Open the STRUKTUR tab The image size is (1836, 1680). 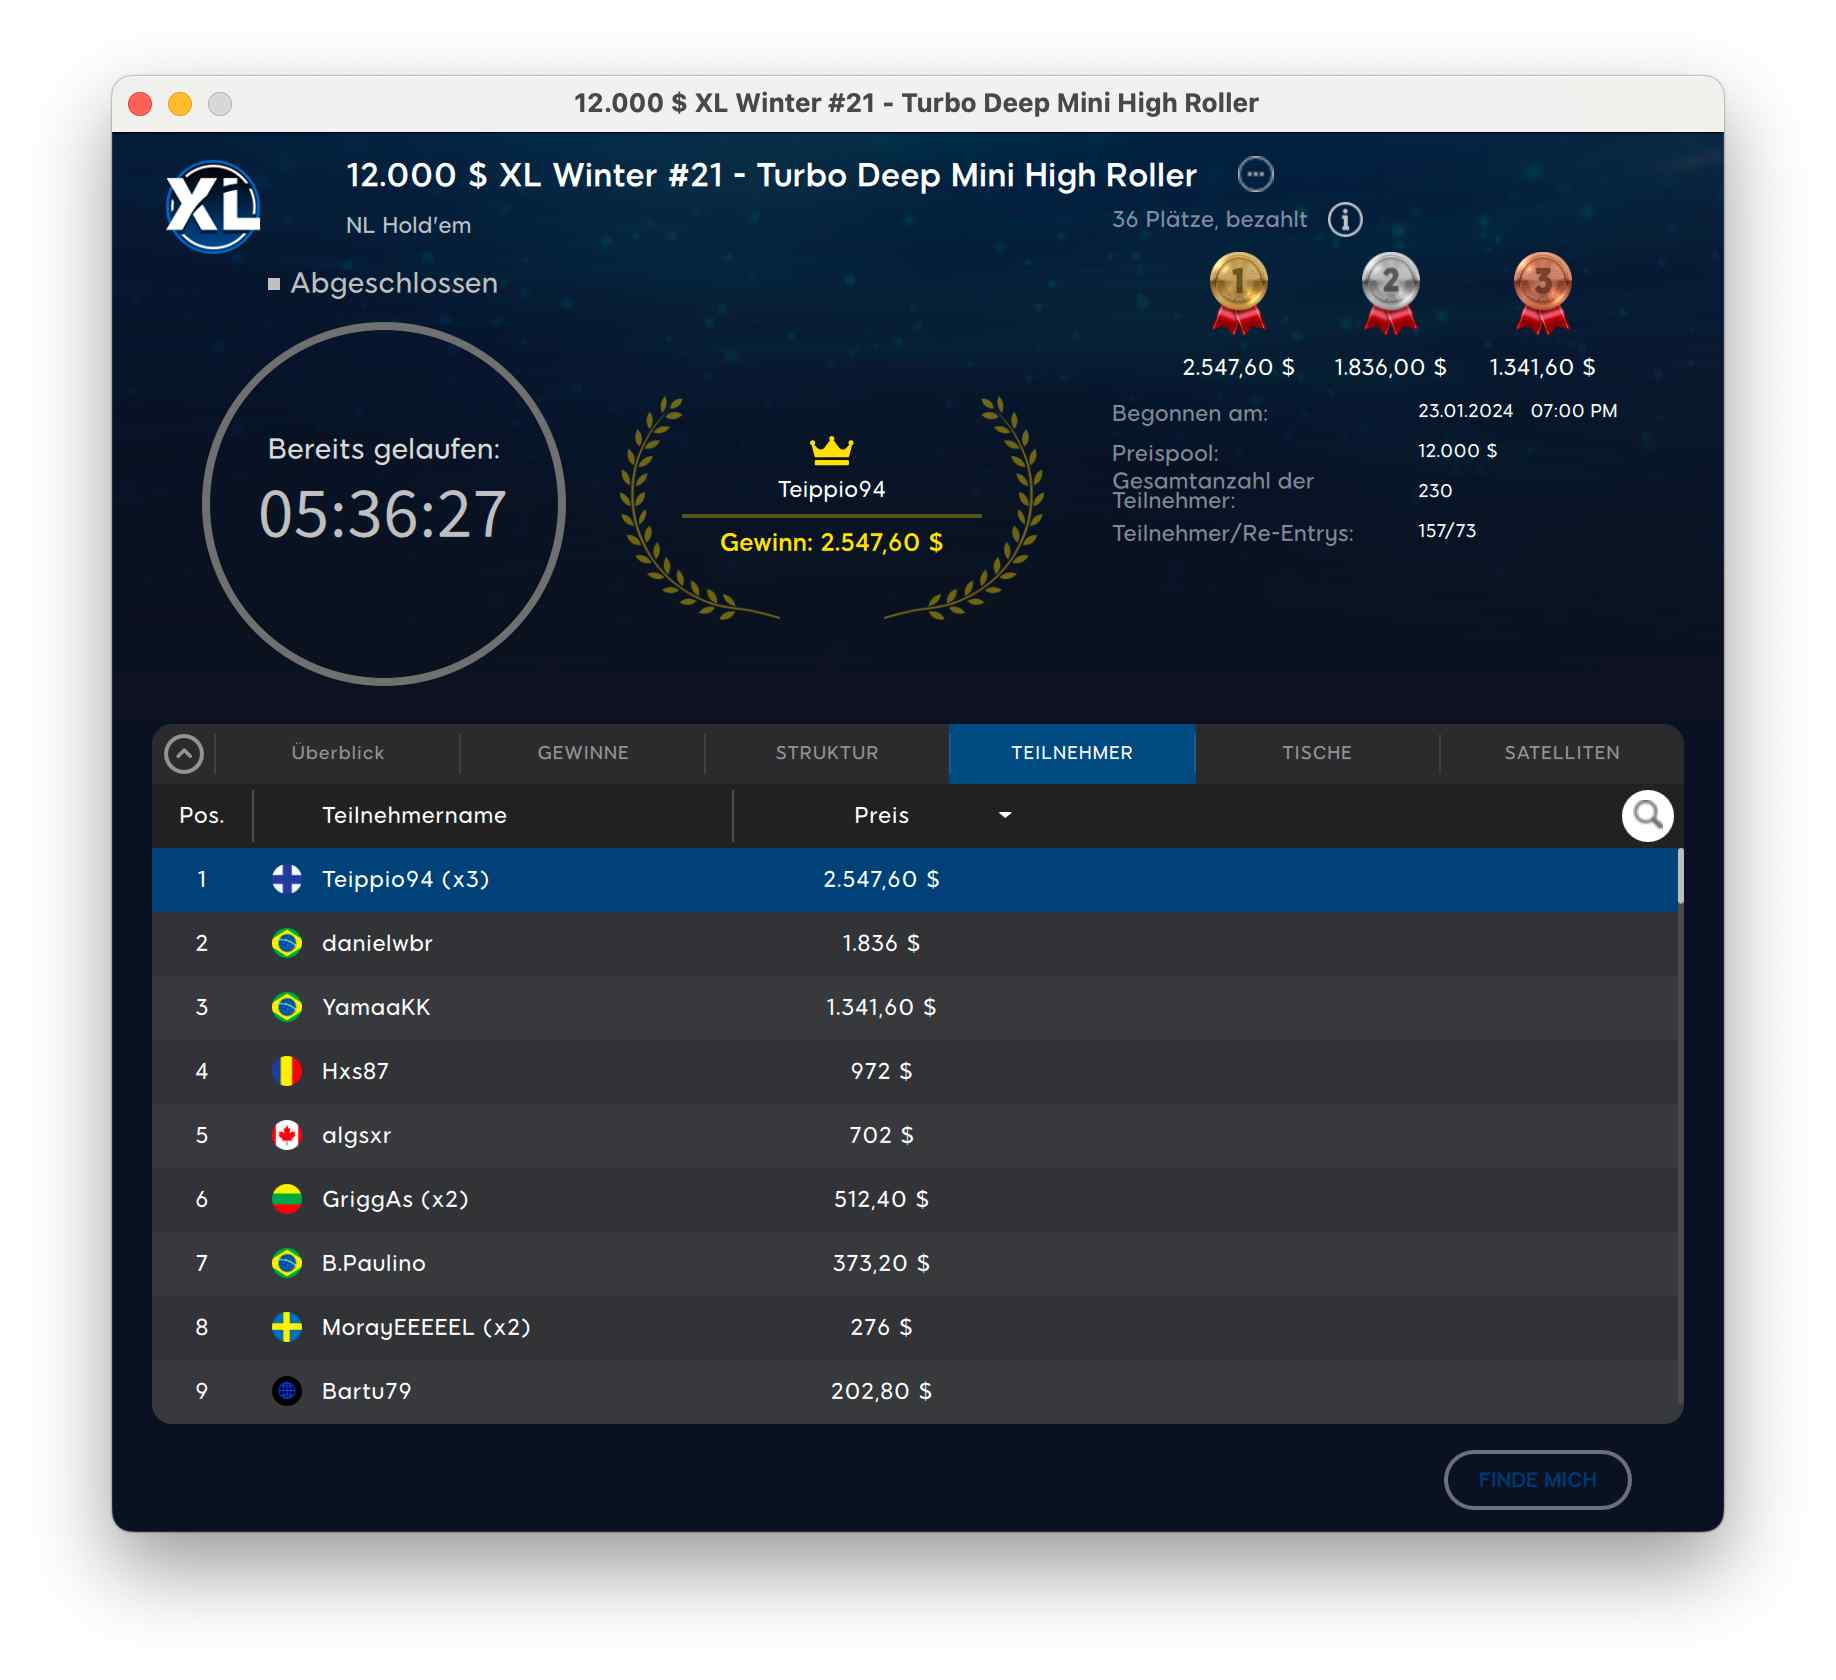(x=827, y=753)
